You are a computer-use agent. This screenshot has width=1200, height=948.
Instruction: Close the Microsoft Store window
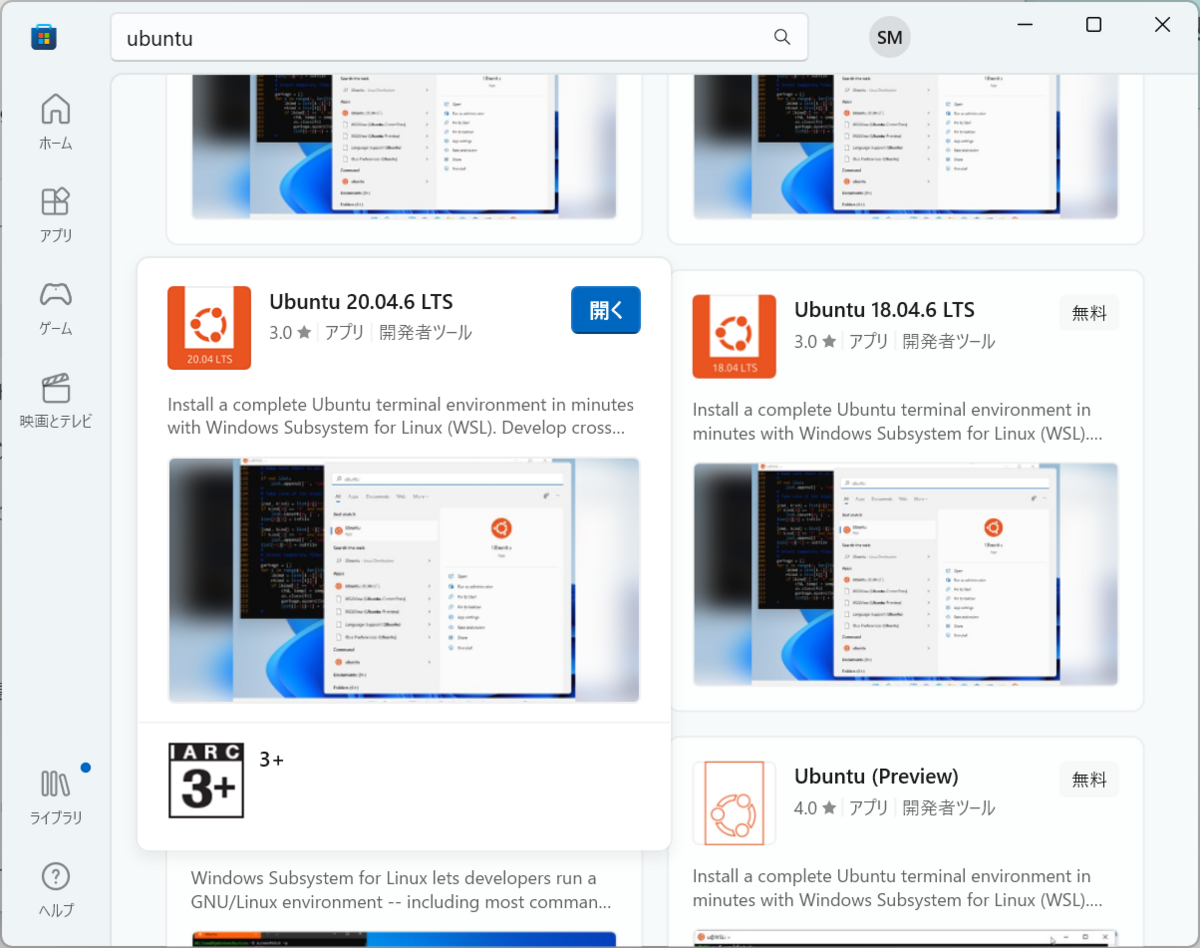[1162, 25]
